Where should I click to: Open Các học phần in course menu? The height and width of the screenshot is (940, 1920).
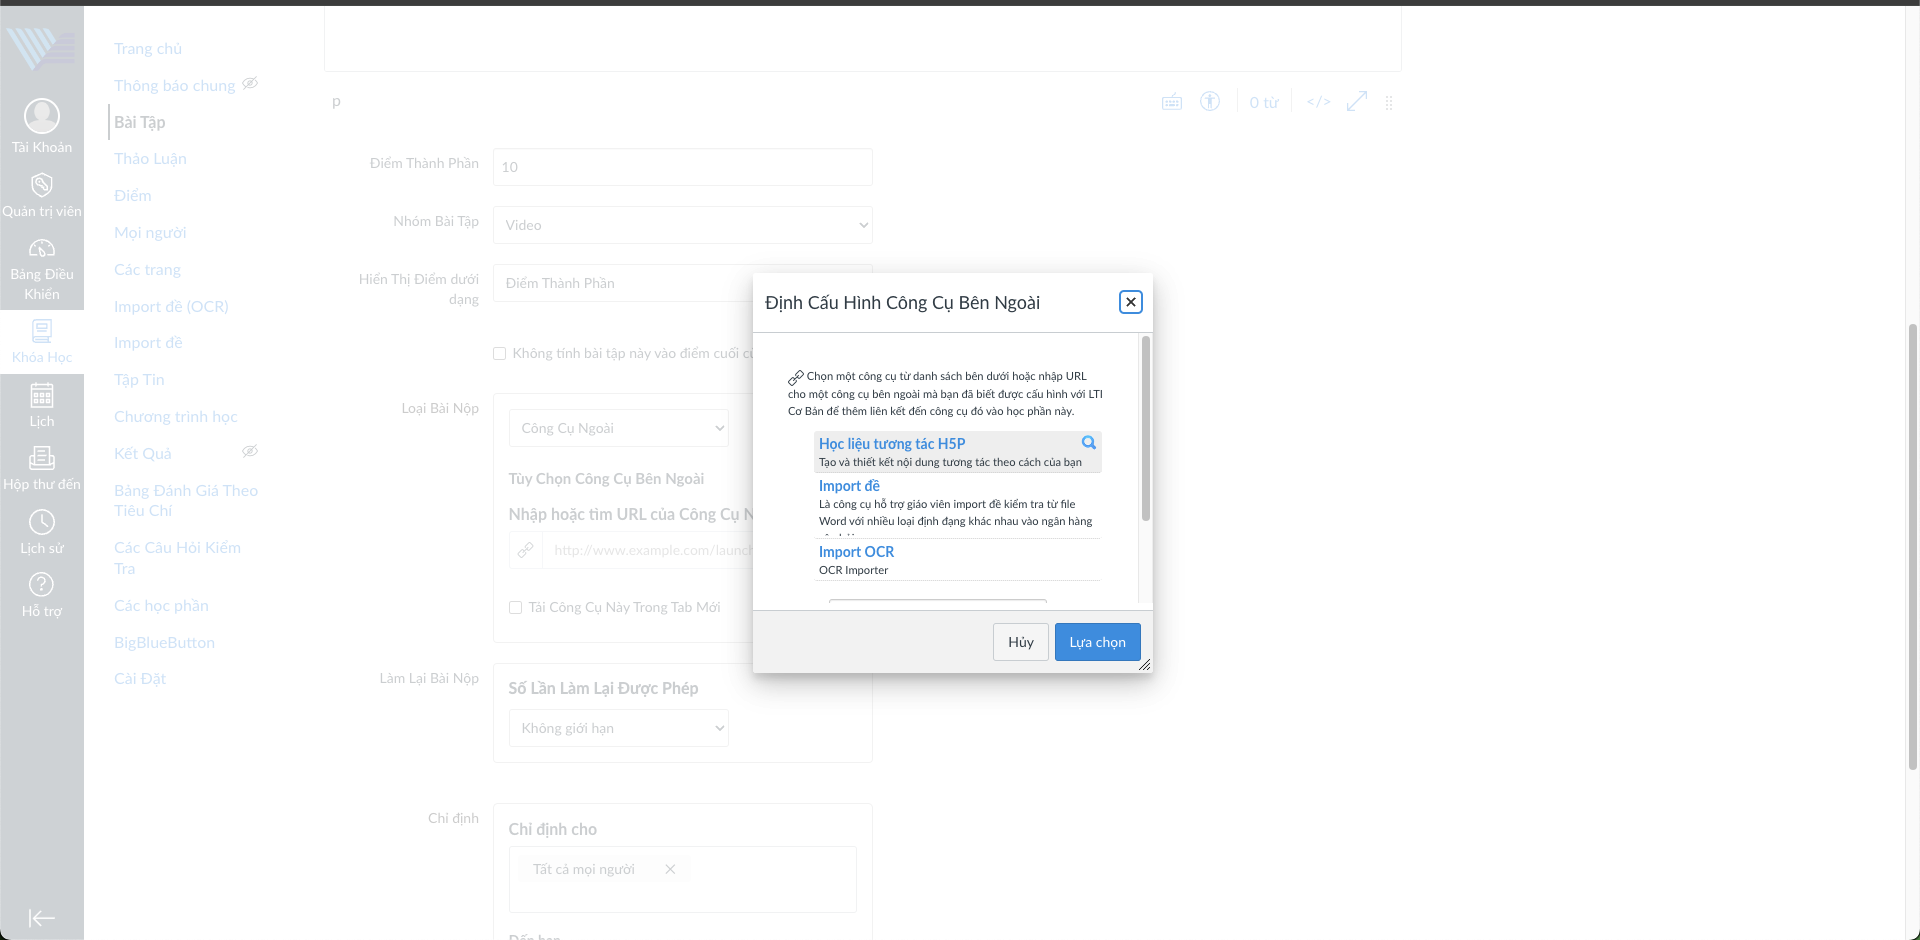click(x=161, y=606)
